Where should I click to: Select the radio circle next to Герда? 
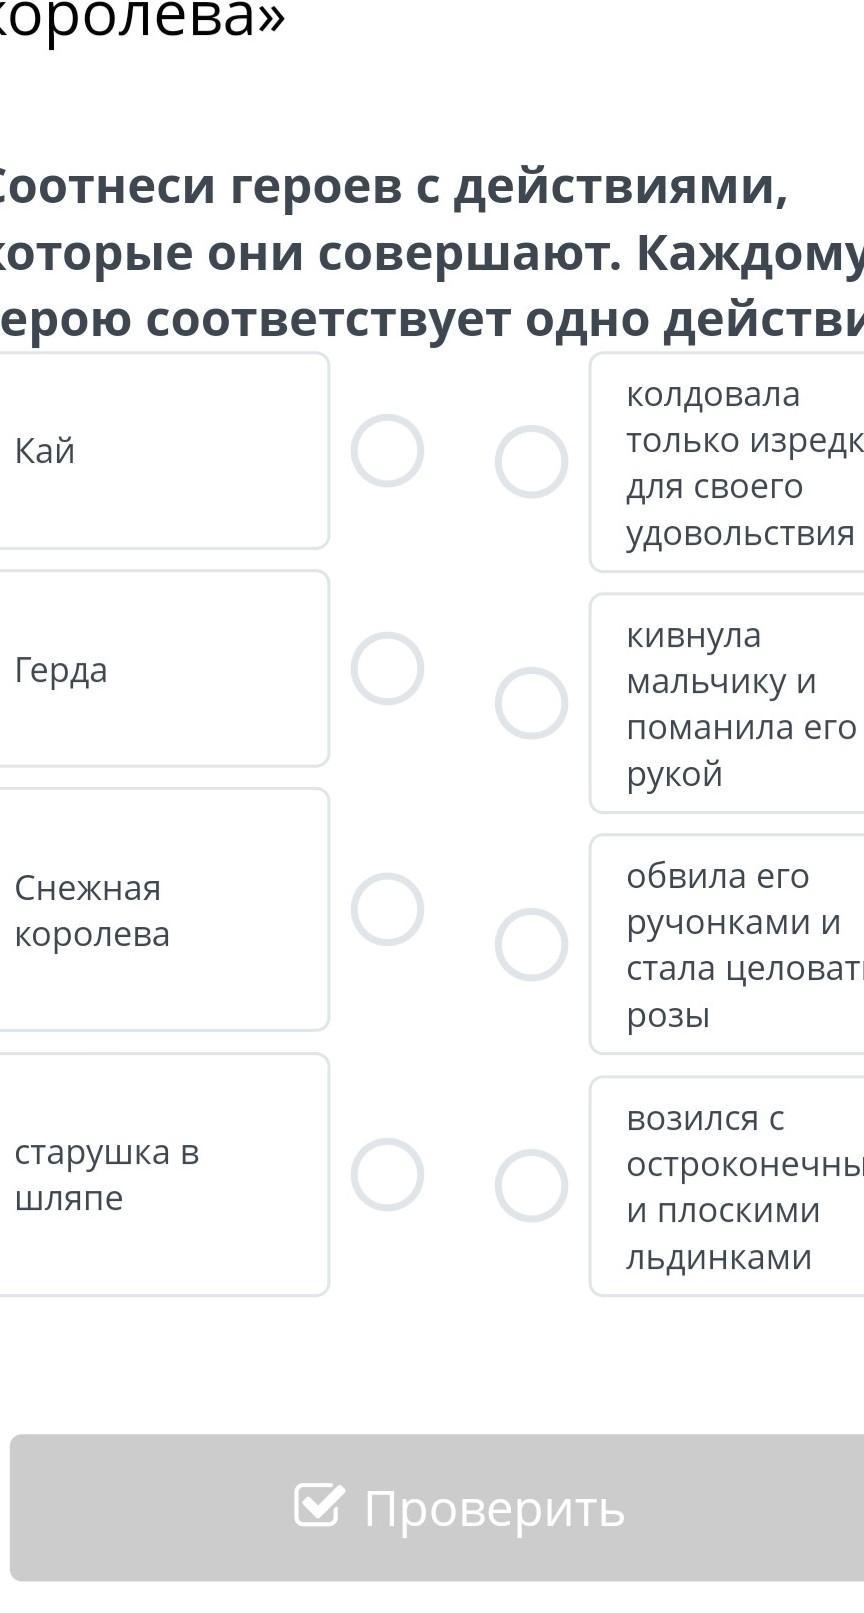pos(387,668)
